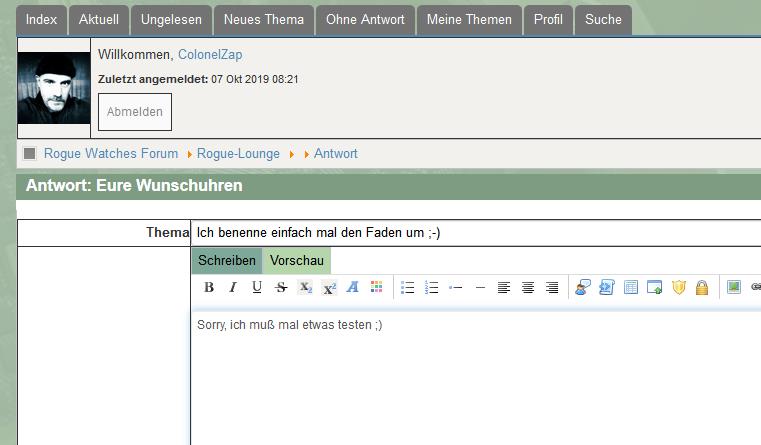Open the ColonelZap avatar image

pos(54,88)
